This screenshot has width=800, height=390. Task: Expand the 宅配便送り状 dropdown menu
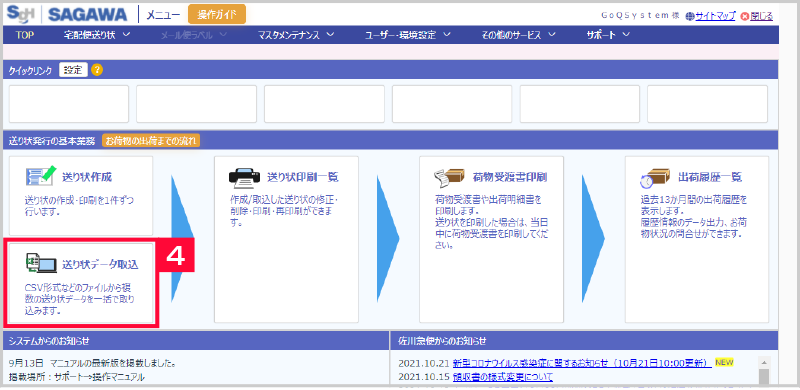[97, 35]
